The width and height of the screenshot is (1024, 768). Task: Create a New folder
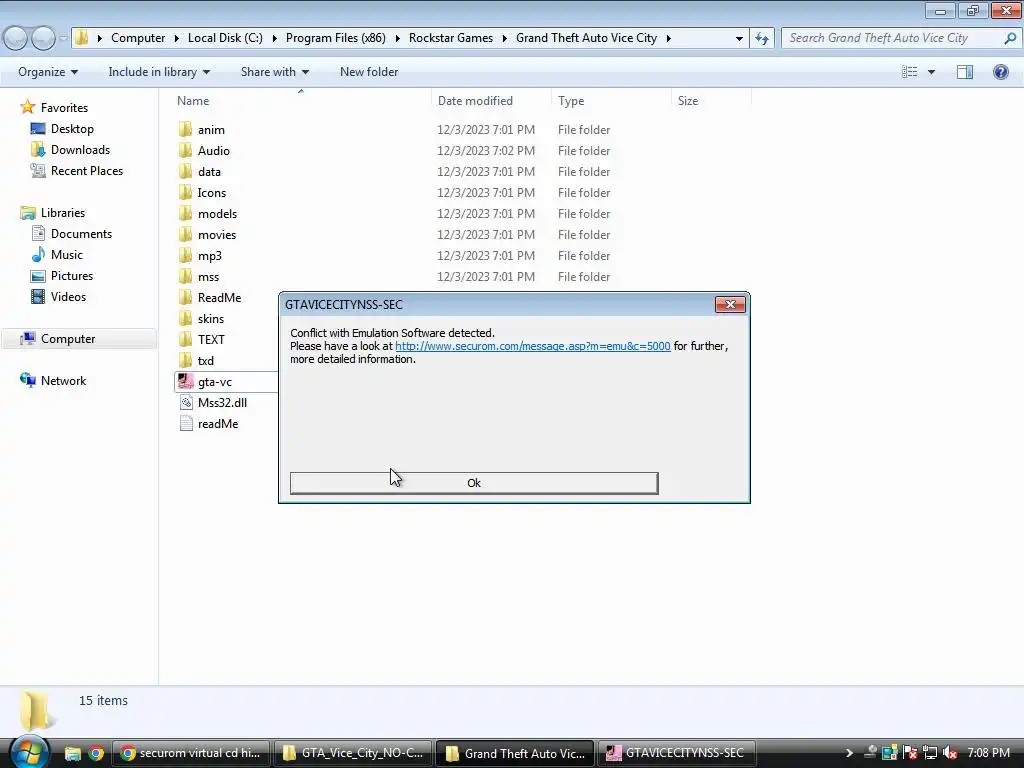[x=369, y=72]
